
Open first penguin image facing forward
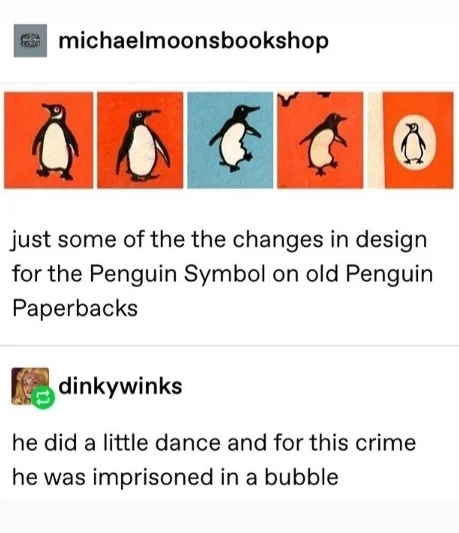[x=48, y=140]
